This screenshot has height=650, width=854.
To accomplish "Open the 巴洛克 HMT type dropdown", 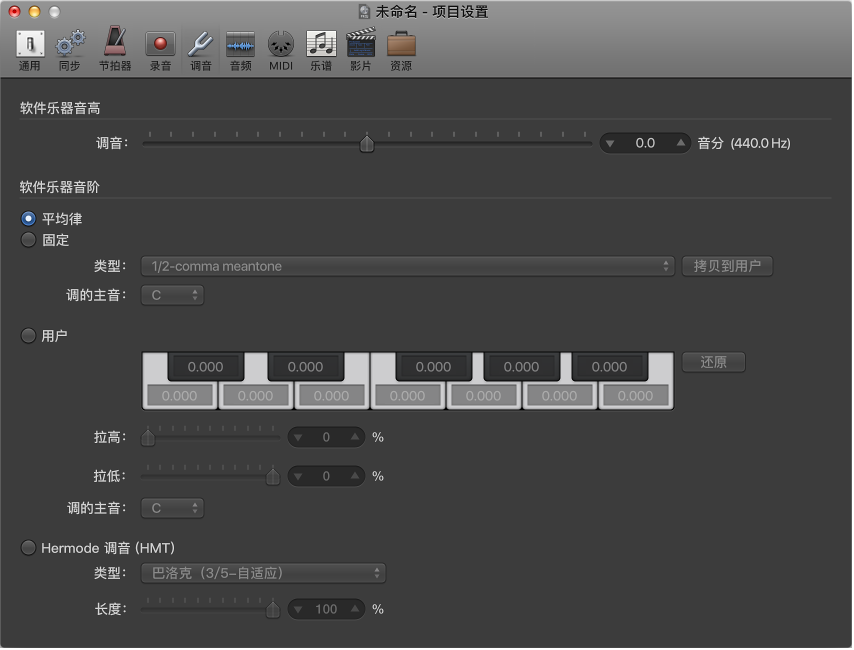I will point(260,574).
